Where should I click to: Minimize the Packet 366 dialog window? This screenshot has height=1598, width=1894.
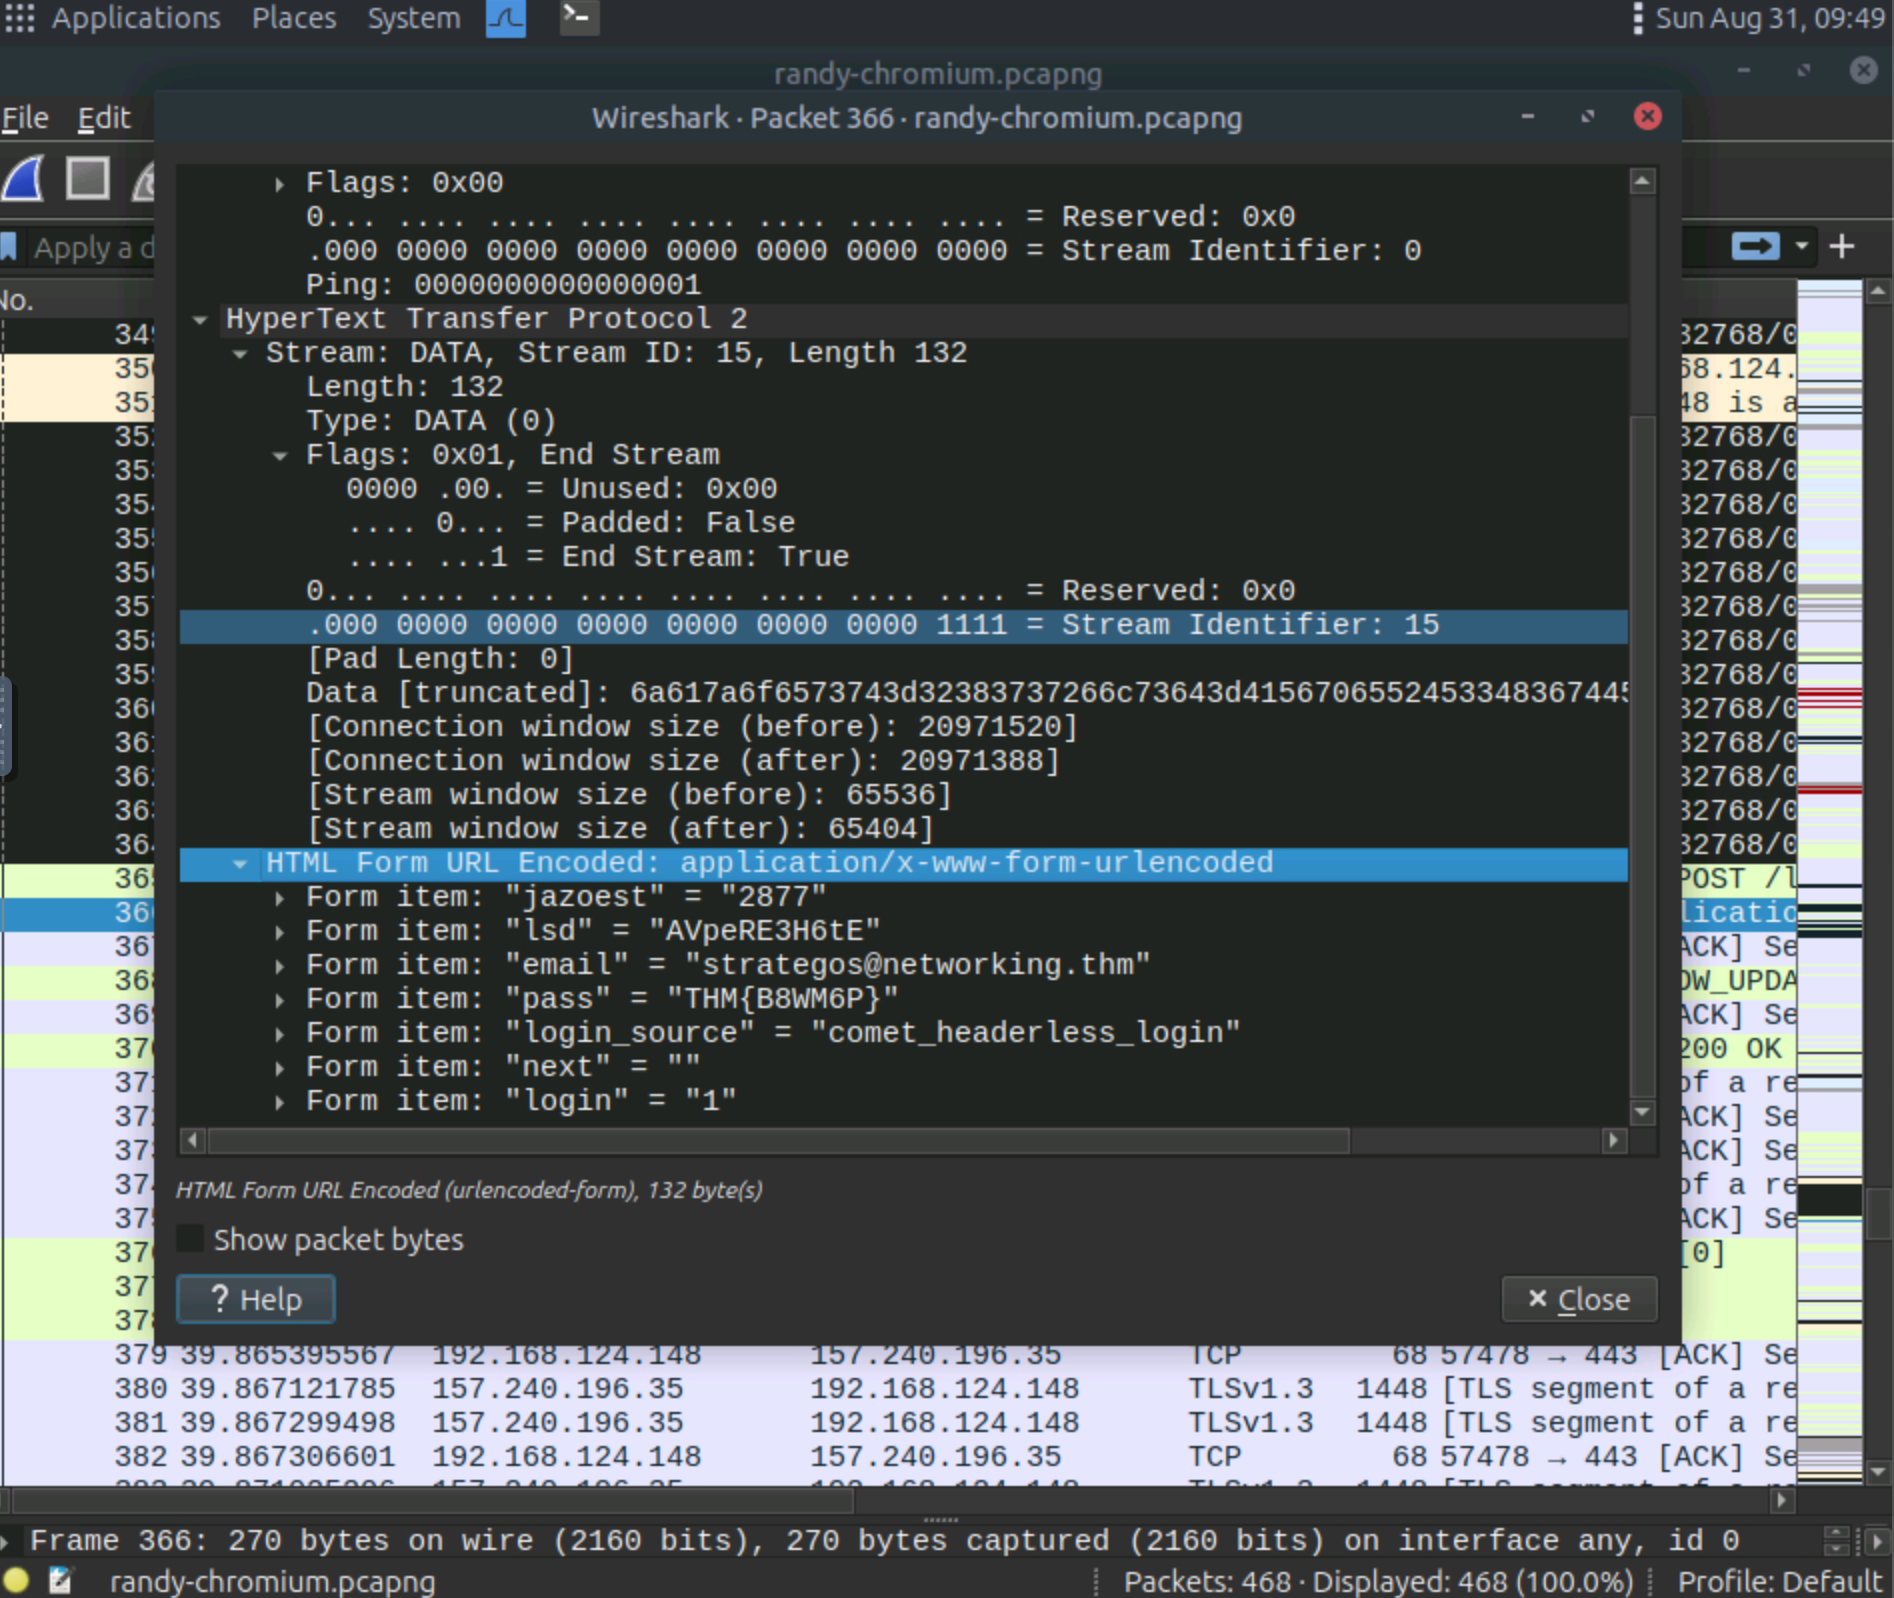(1527, 117)
